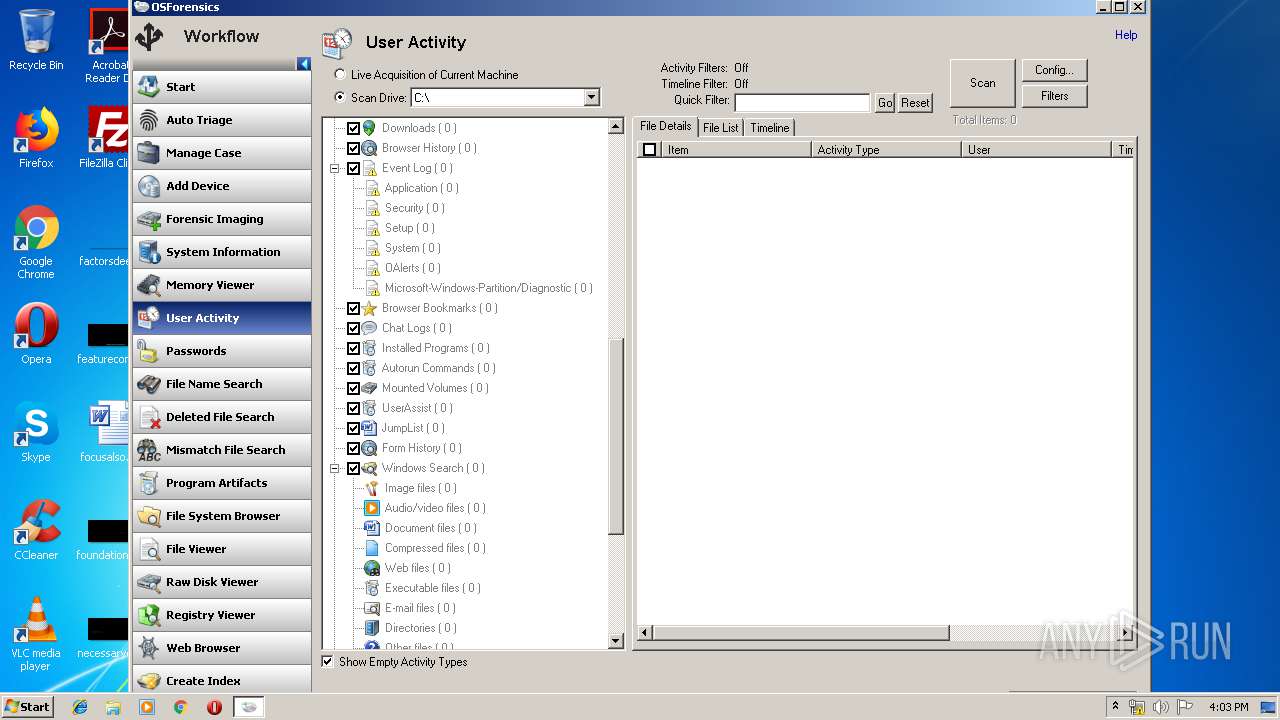
Task: Switch to the File Details tab
Action: (665, 126)
